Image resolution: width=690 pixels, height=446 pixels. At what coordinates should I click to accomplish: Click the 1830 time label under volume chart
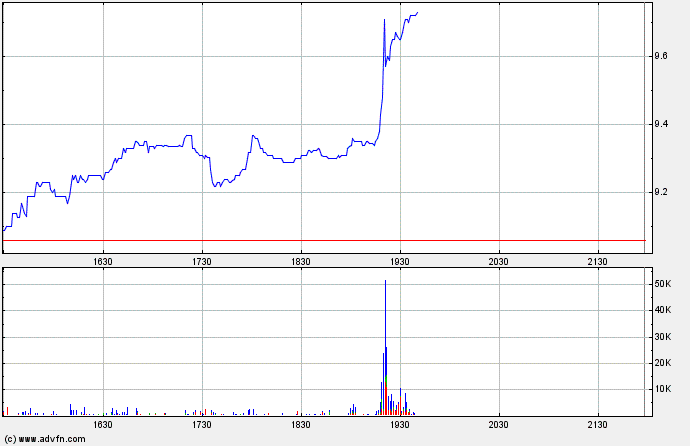click(301, 424)
